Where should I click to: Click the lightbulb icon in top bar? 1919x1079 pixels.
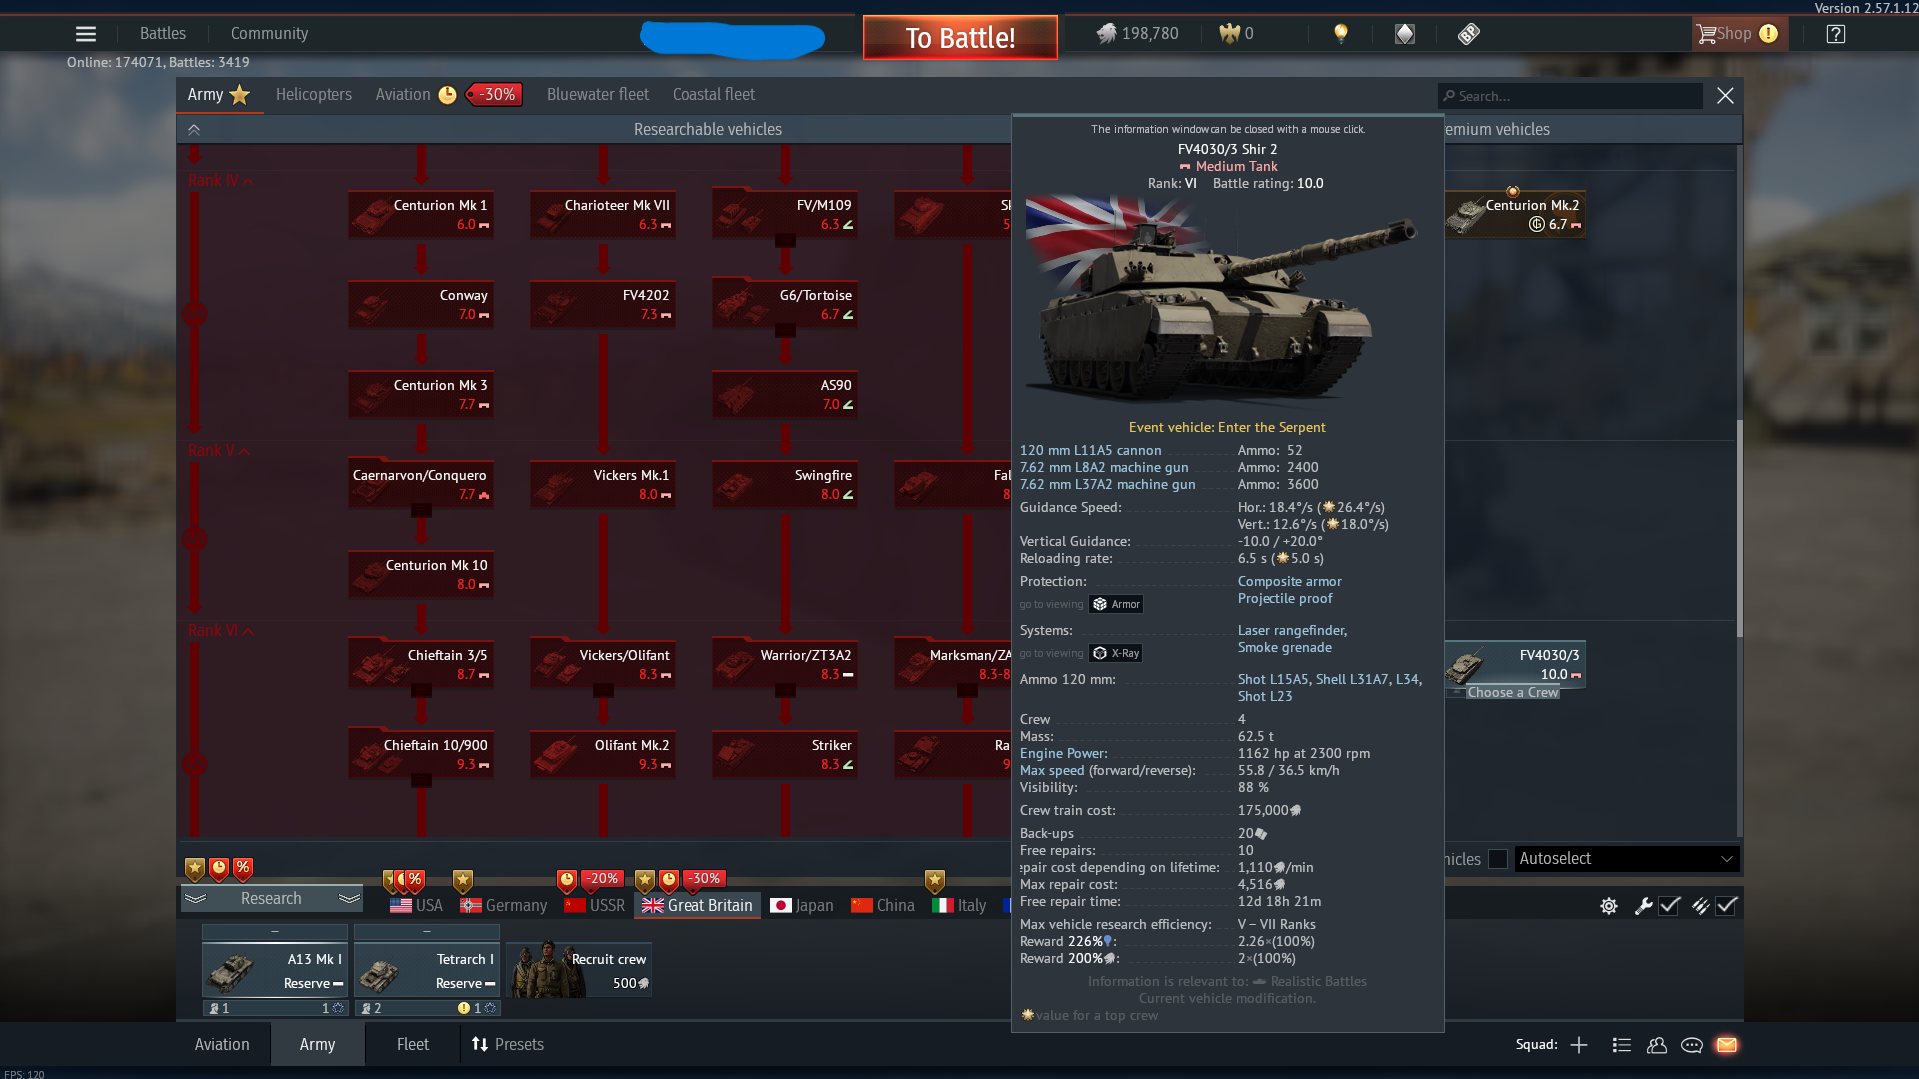1341,34
